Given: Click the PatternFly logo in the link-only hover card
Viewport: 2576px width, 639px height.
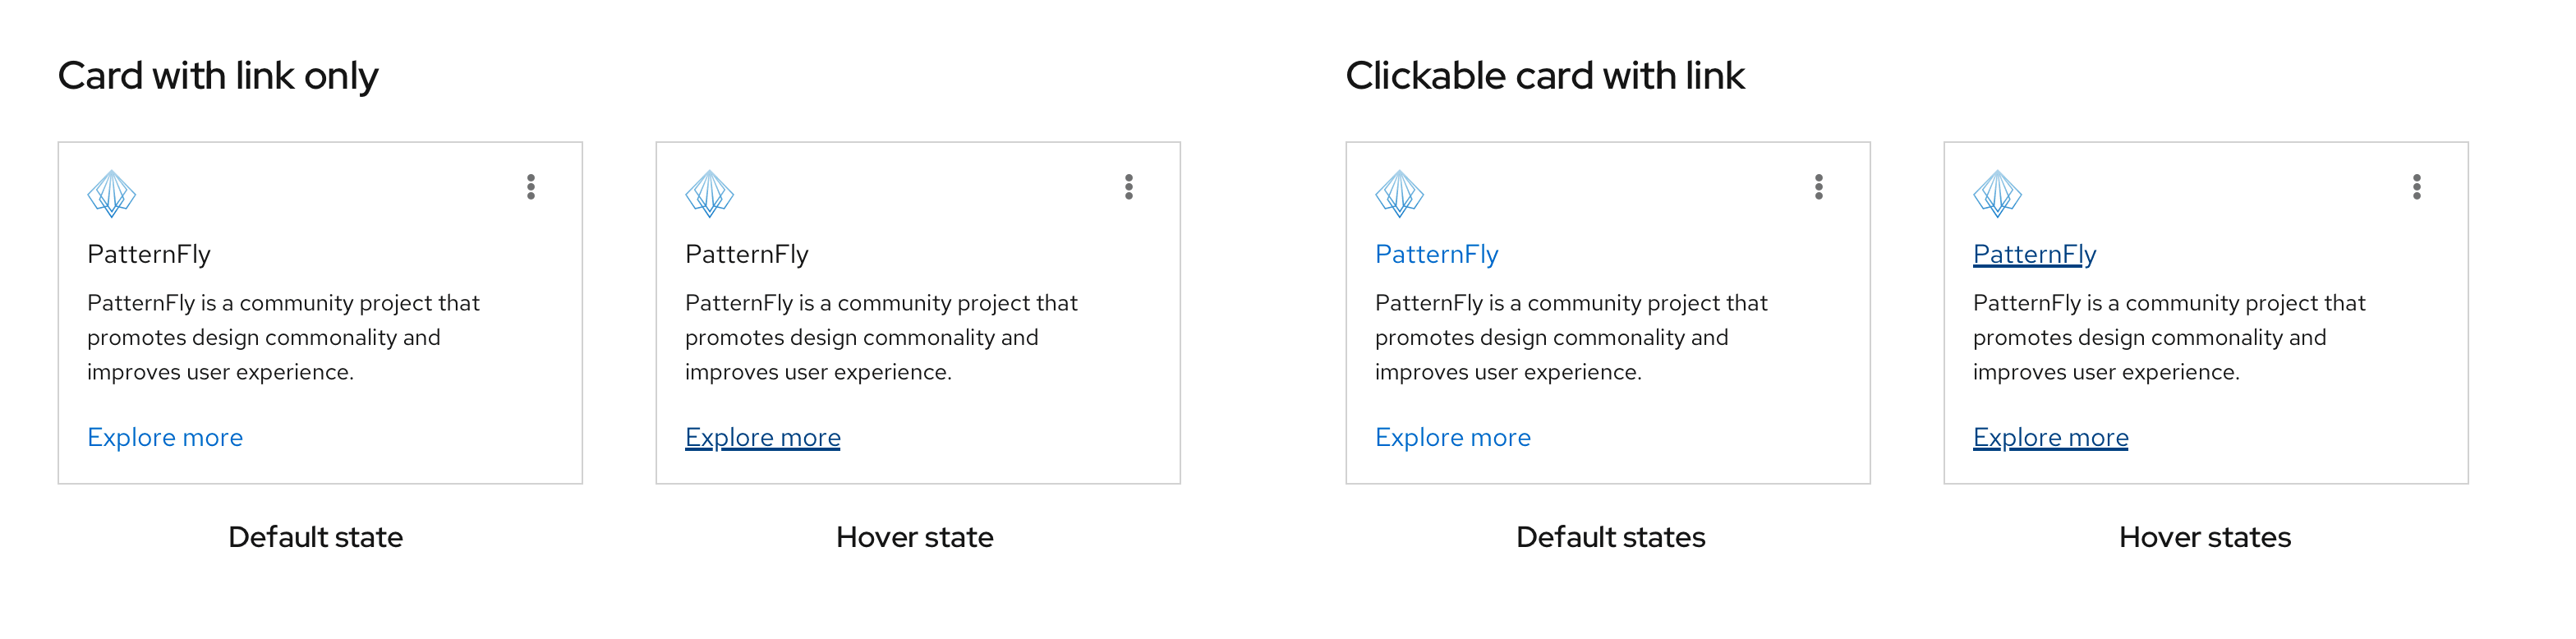Looking at the screenshot, I should pos(709,193).
